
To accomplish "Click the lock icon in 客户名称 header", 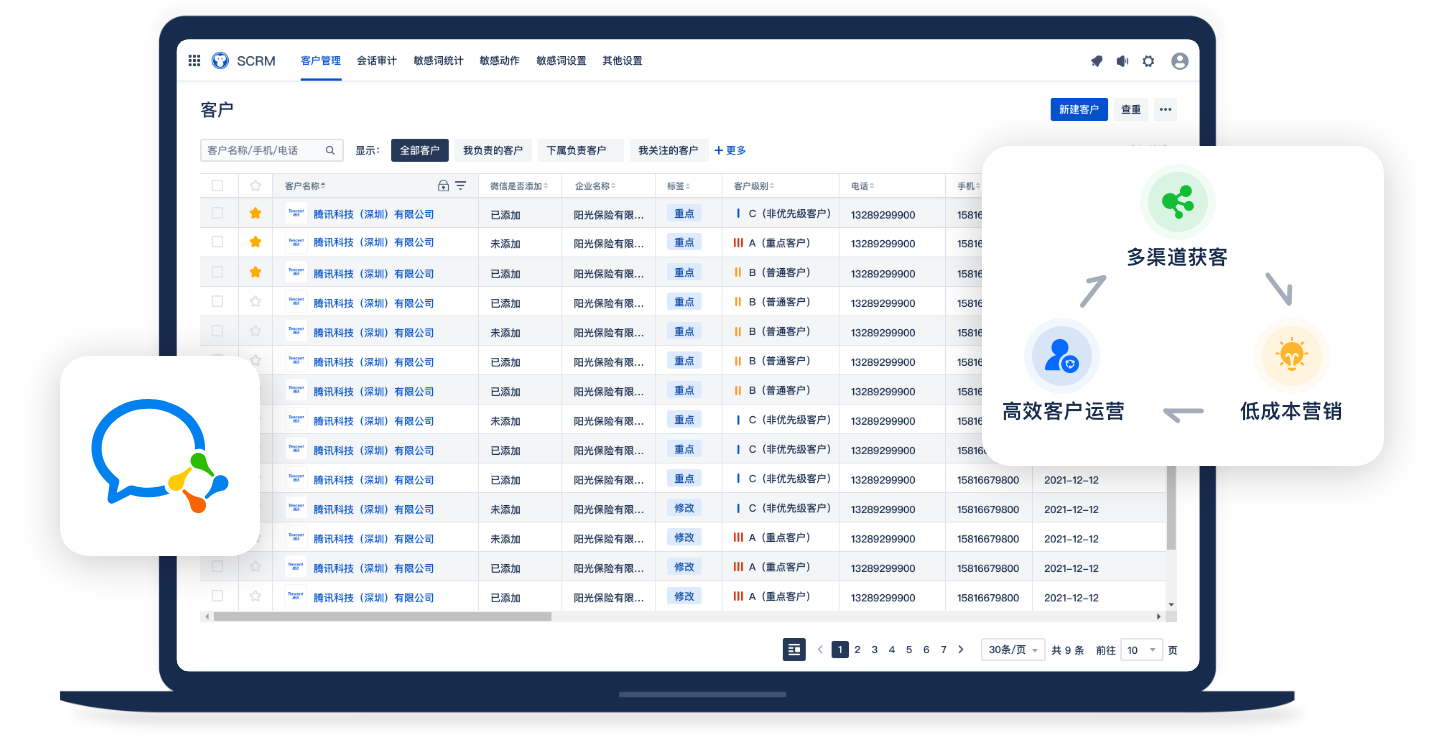I will [443, 186].
